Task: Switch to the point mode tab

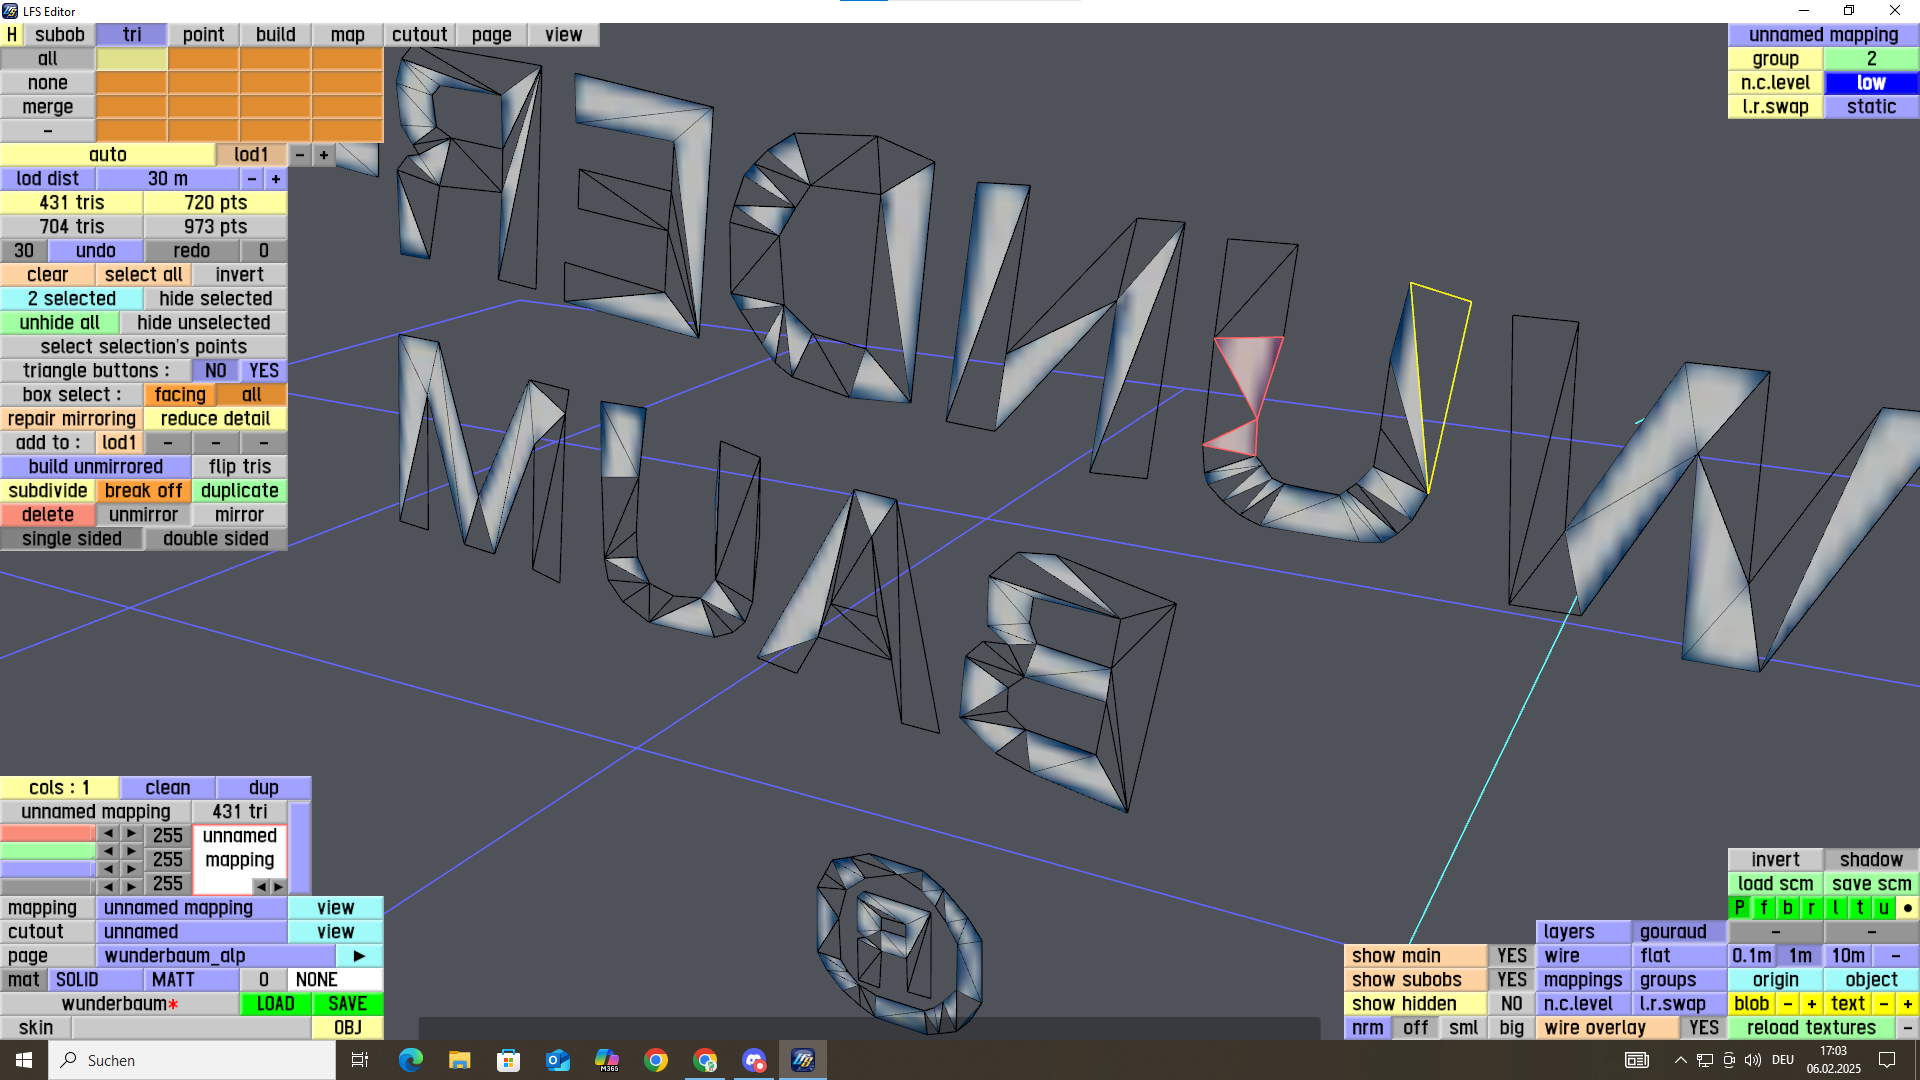Action: coord(203,35)
